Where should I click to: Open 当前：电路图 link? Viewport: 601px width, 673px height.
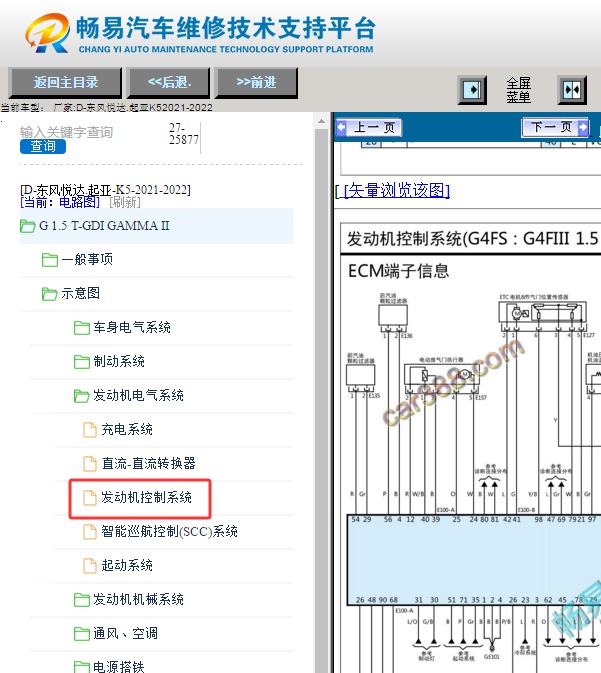60,202
